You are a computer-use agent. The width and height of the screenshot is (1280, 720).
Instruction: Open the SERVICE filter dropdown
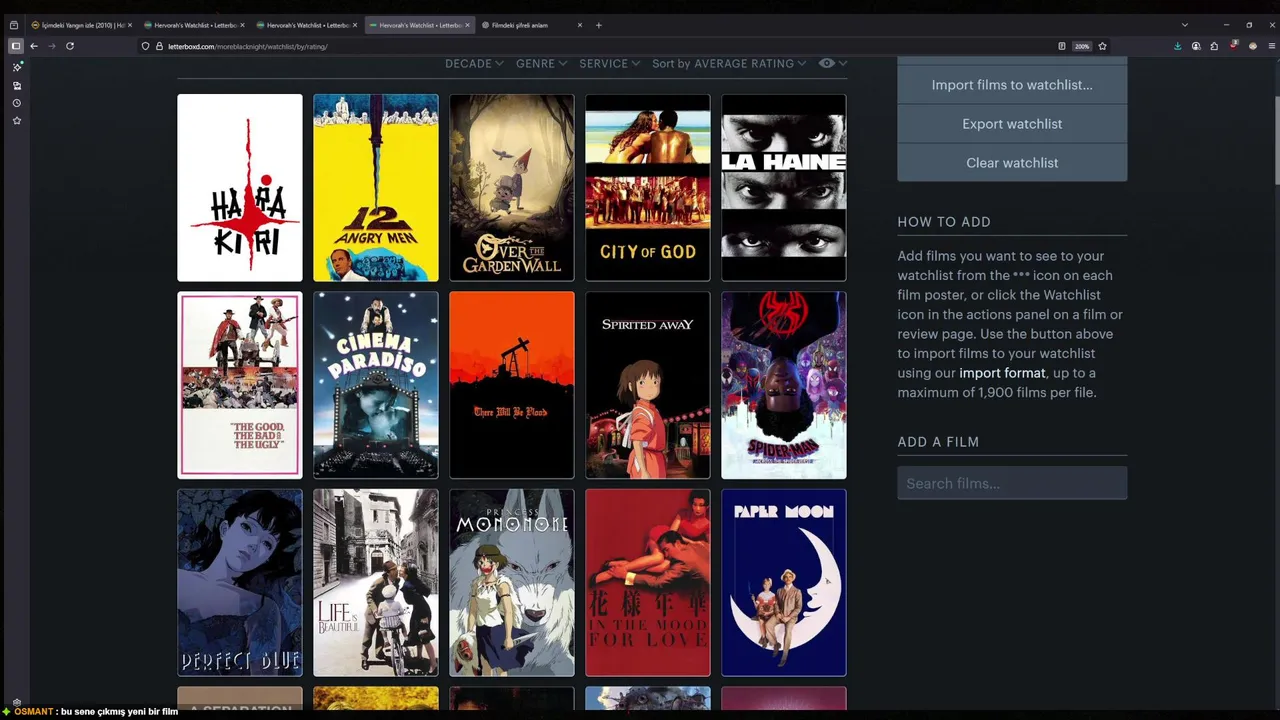tap(609, 63)
